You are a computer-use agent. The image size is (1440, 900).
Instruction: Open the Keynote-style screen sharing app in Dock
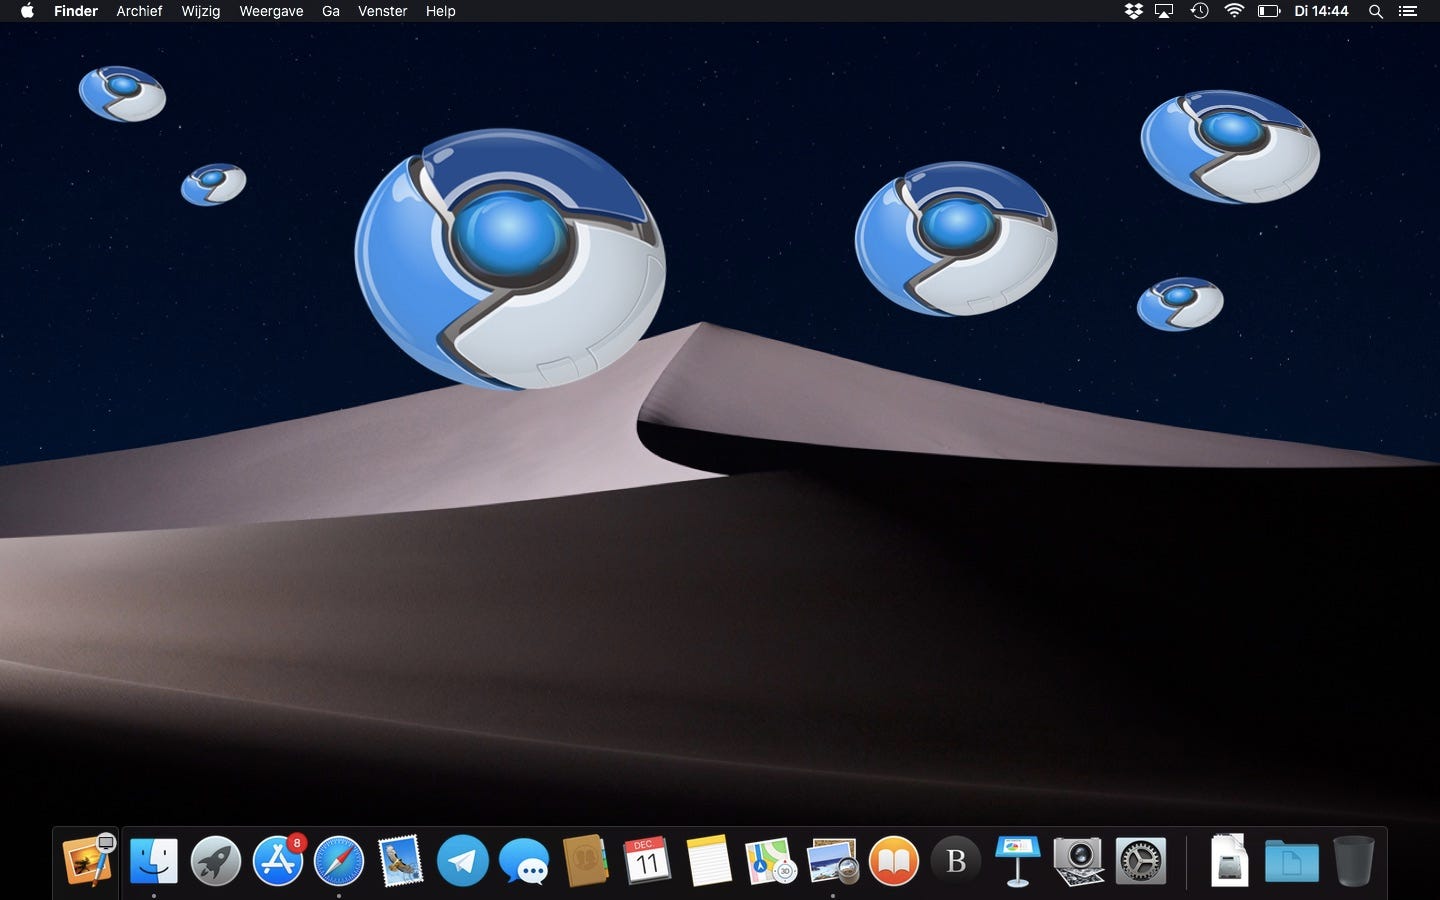88,861
